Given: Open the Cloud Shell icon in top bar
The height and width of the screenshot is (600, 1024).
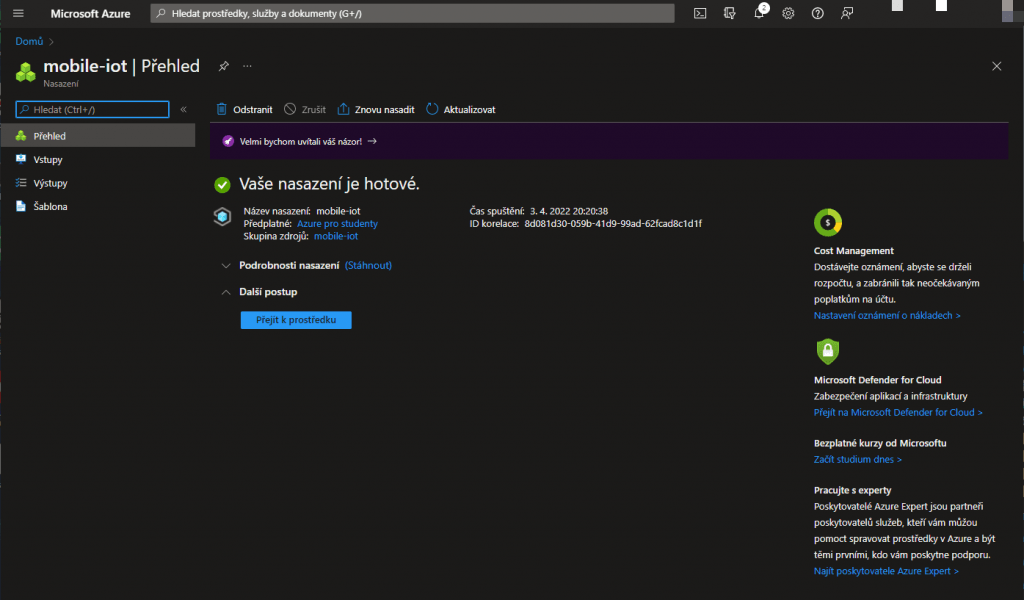Looking at the screenshot, I should pos(701,13).
